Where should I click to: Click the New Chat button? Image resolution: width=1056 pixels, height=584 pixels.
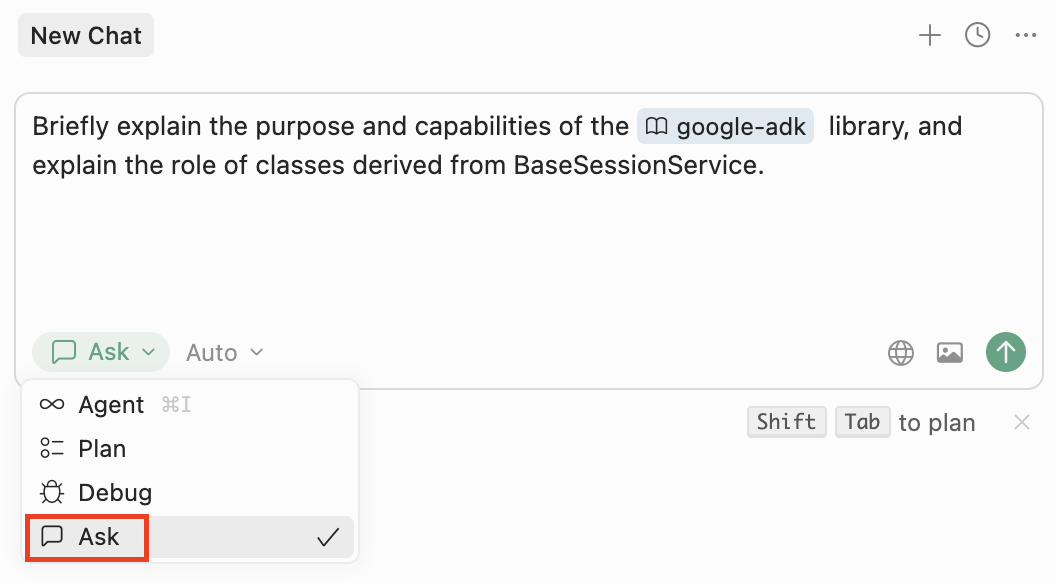click(x=85, y=35)
